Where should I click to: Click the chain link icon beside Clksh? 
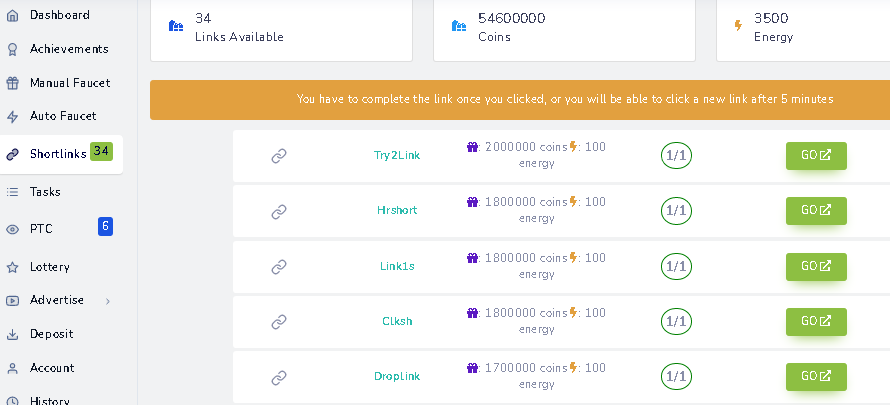coord(279,322)
